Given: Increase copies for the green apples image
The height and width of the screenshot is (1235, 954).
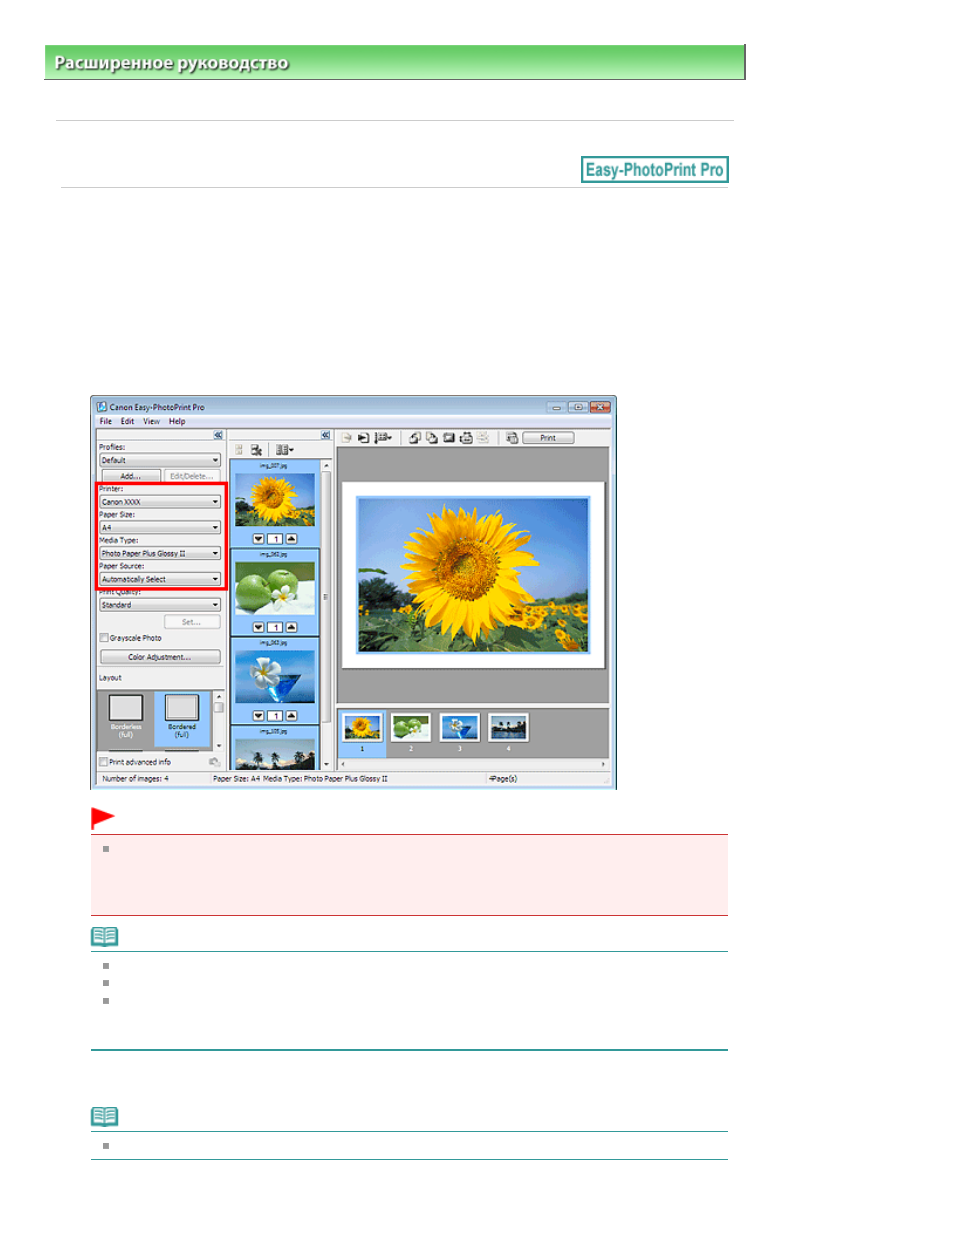Looking at the screenshot, I should [291, 628].
